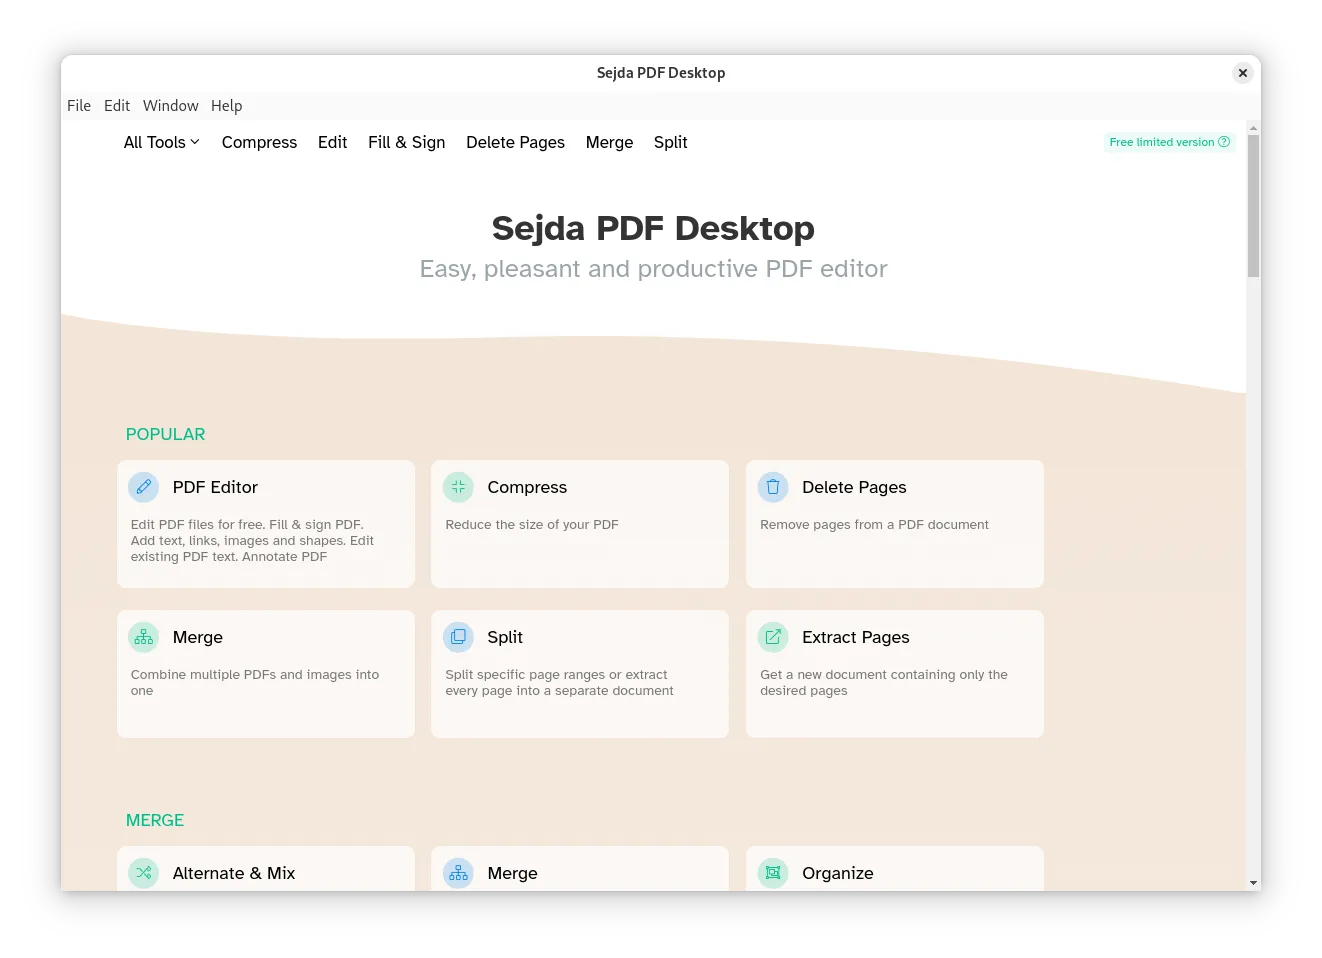Select Delete Pages in the top navigation
The width and height of the screenshot is (1322, 958).
click(515, 142)
